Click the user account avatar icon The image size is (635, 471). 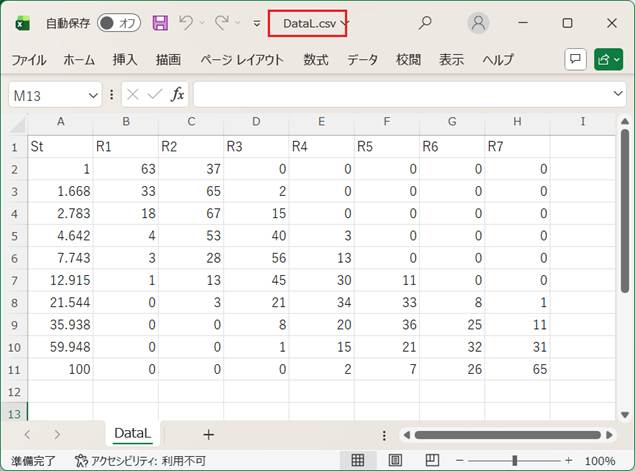coord(479,23)
